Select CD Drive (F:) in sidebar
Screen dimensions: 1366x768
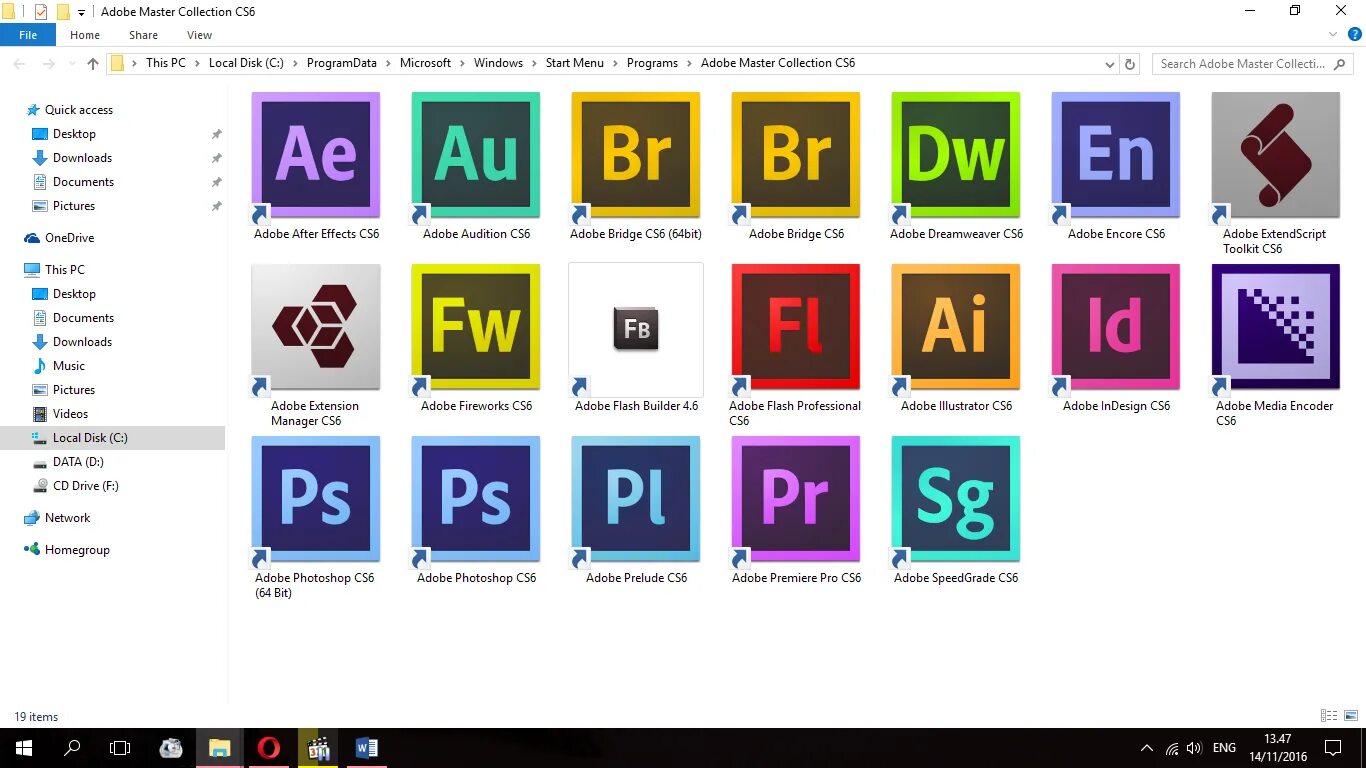point(85,486)
